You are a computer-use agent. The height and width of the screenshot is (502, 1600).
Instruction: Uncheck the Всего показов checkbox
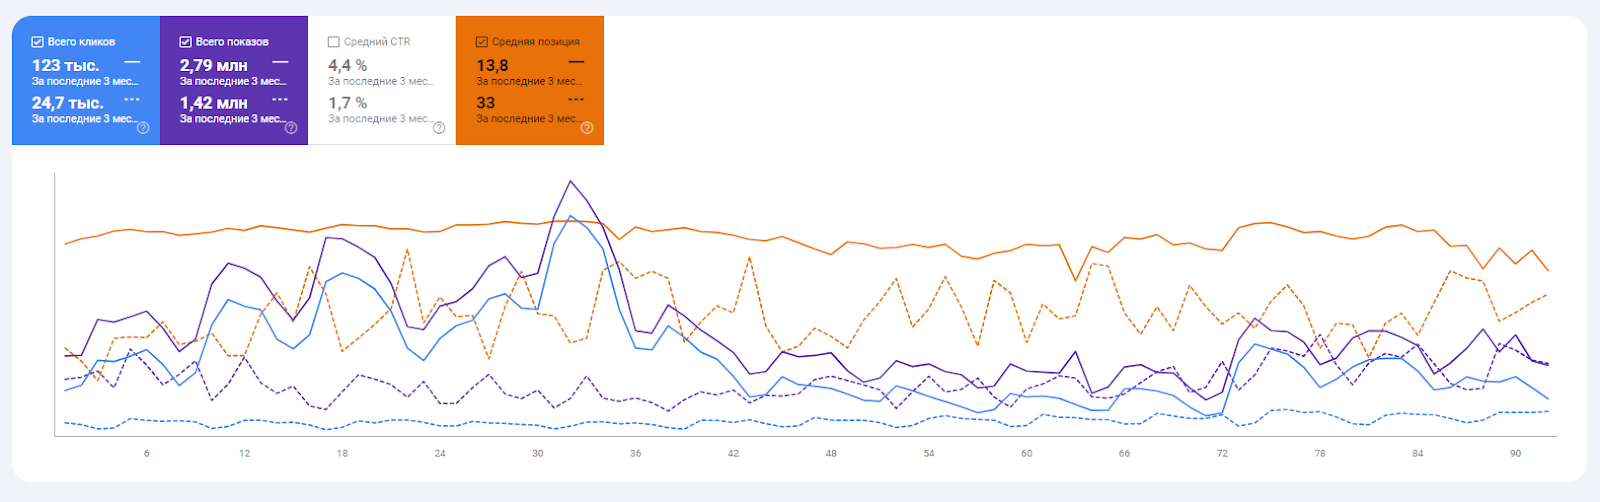click(x=185, y=42)
